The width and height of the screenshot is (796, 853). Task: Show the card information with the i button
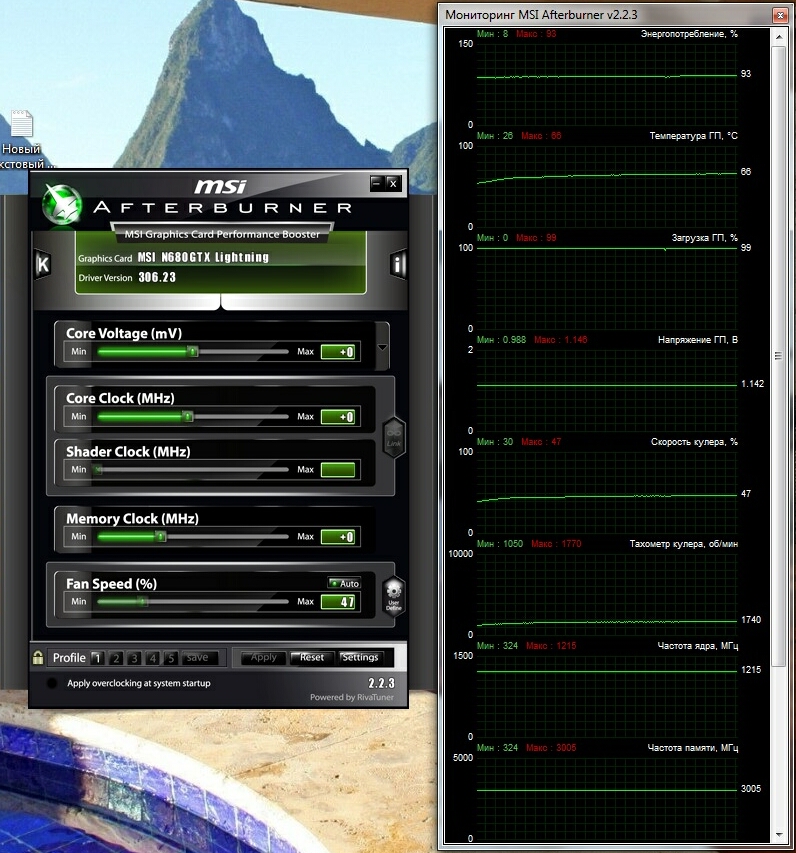coord(398,265)
